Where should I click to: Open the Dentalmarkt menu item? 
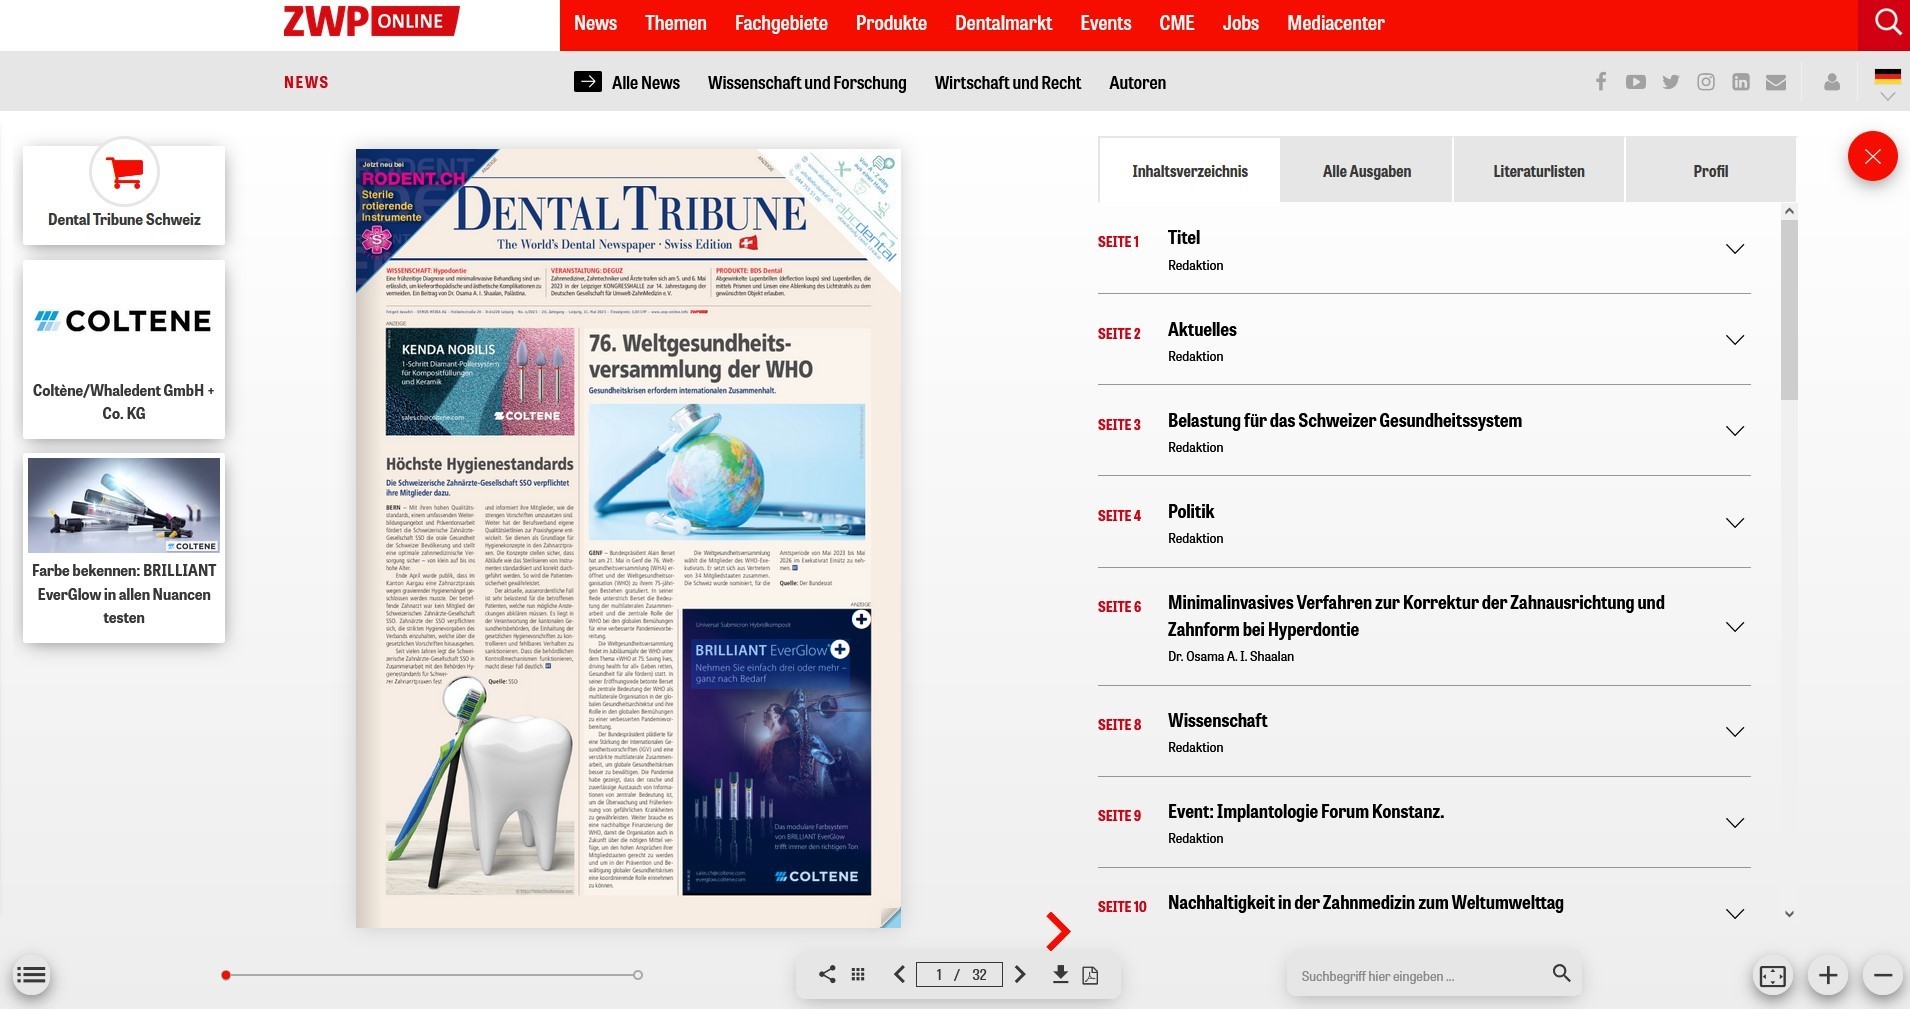1003,23
